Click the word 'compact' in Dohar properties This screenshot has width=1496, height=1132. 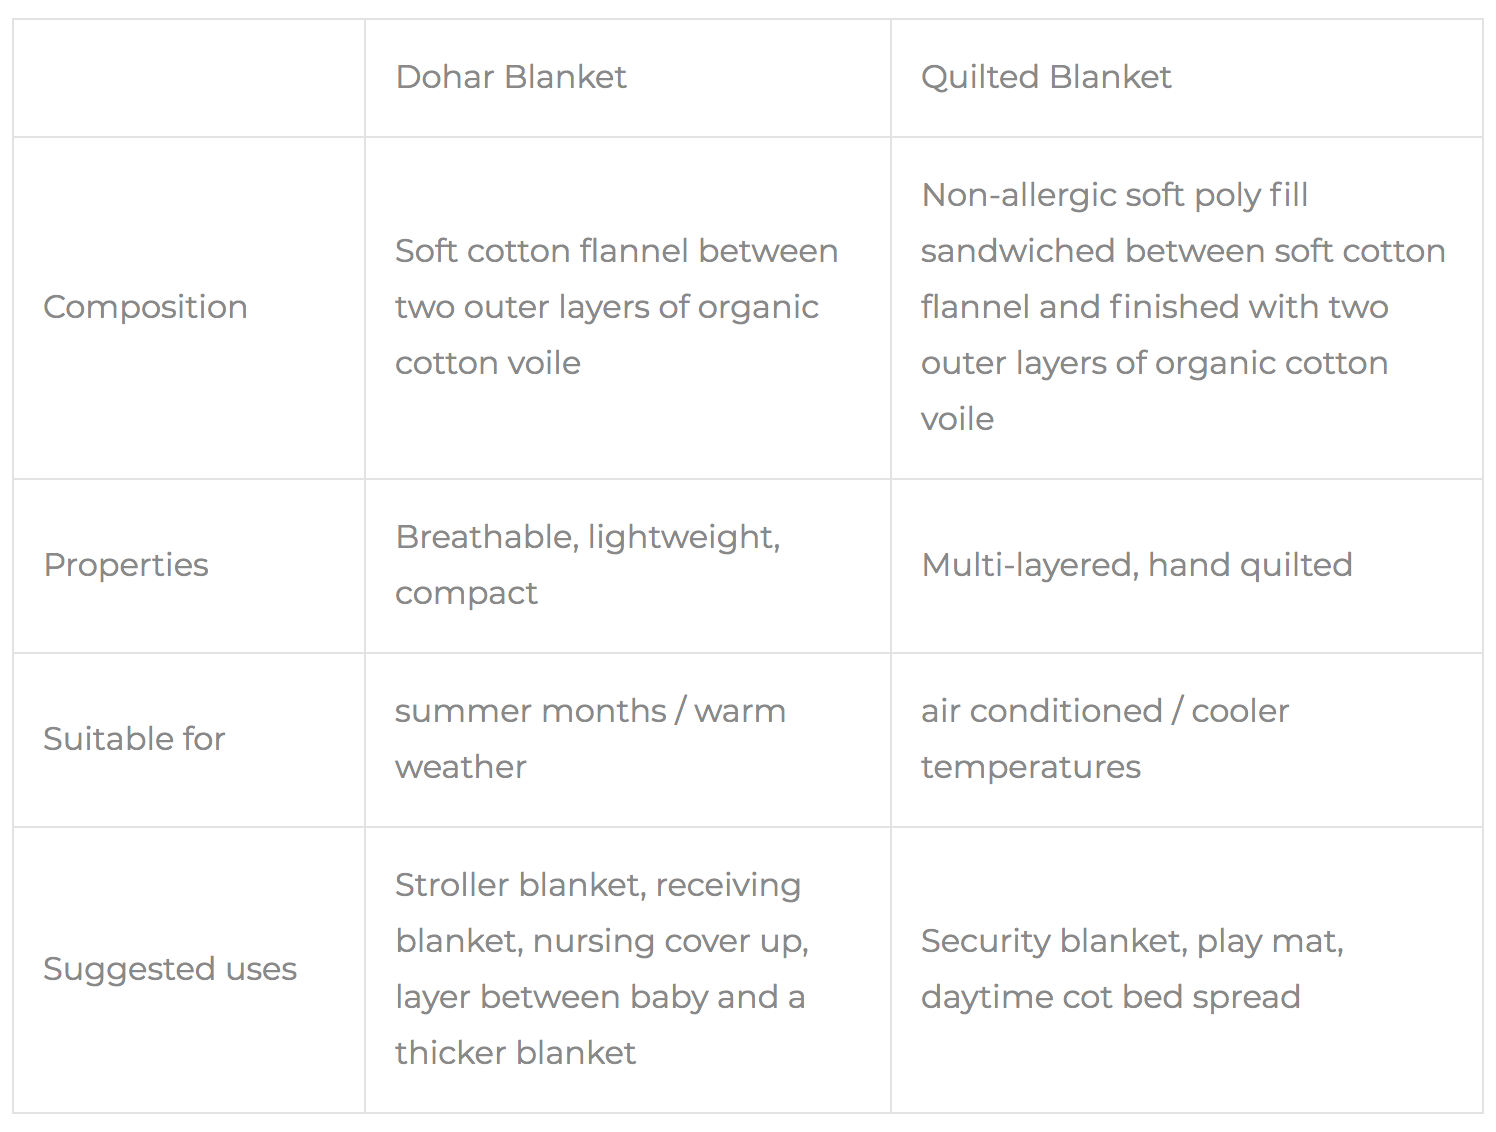coord(466,593)
